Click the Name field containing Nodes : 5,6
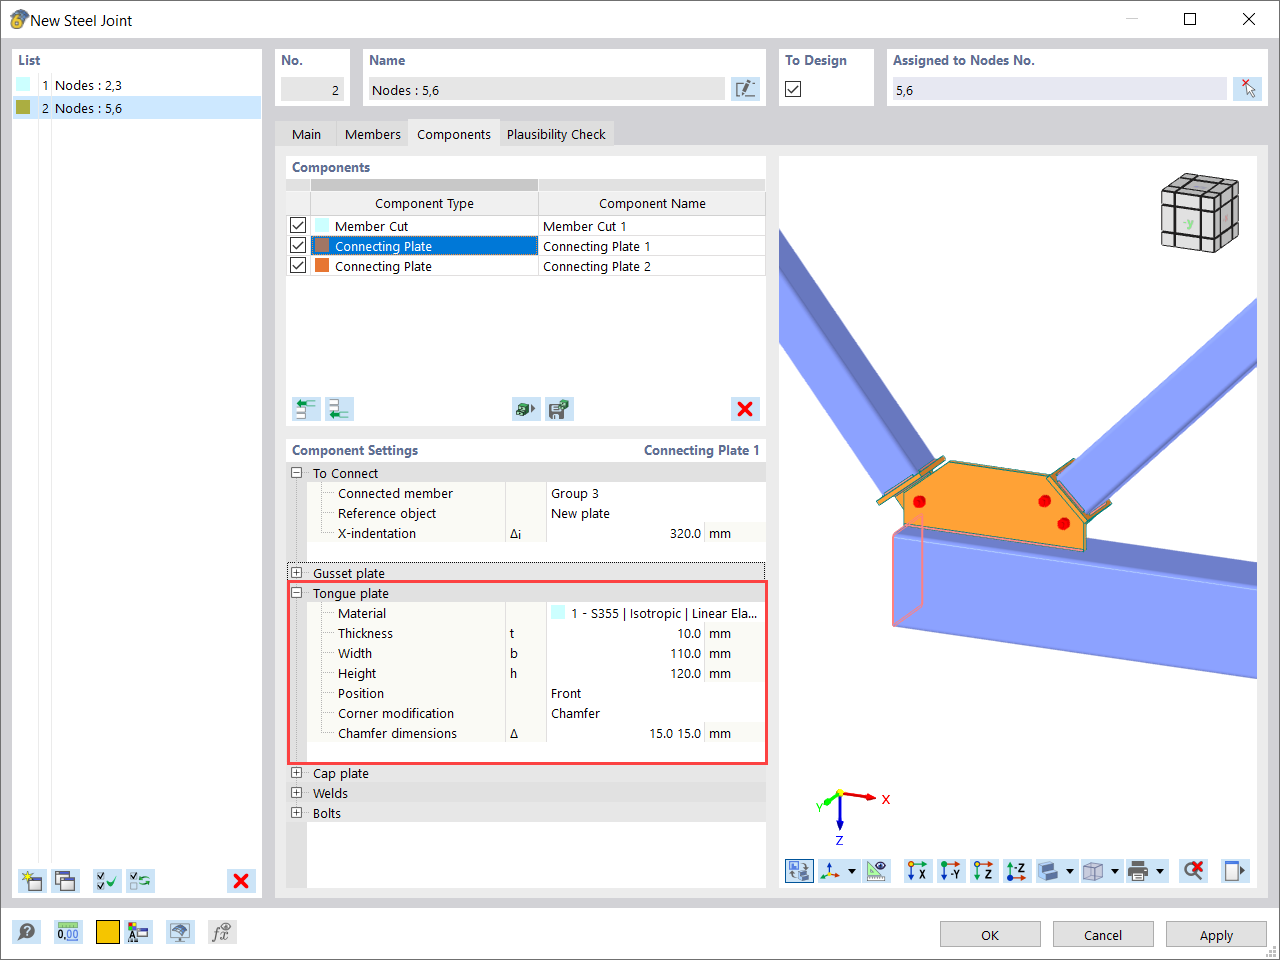The width and height of the screenshot is (1280, 960). 546,89
